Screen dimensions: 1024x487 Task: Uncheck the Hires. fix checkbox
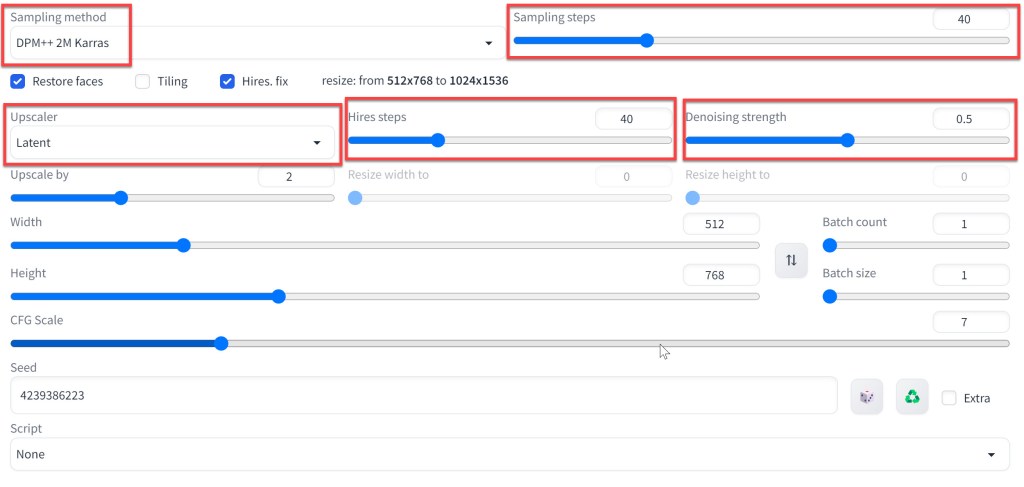(x=227, y=81)
